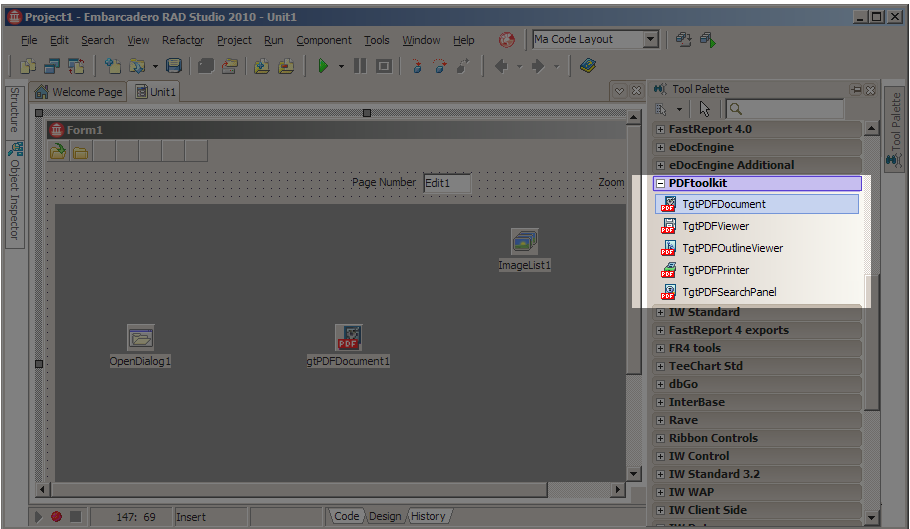Switch to the Unit1 tab

click(156, 92)
